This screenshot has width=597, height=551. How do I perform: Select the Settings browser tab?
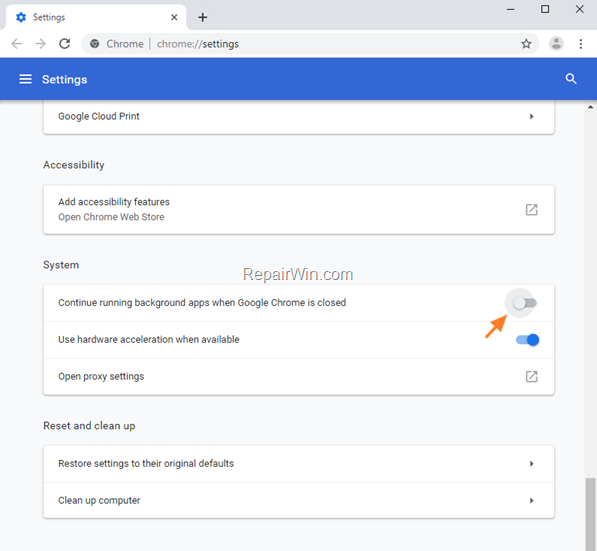click(x=96, y=17)
